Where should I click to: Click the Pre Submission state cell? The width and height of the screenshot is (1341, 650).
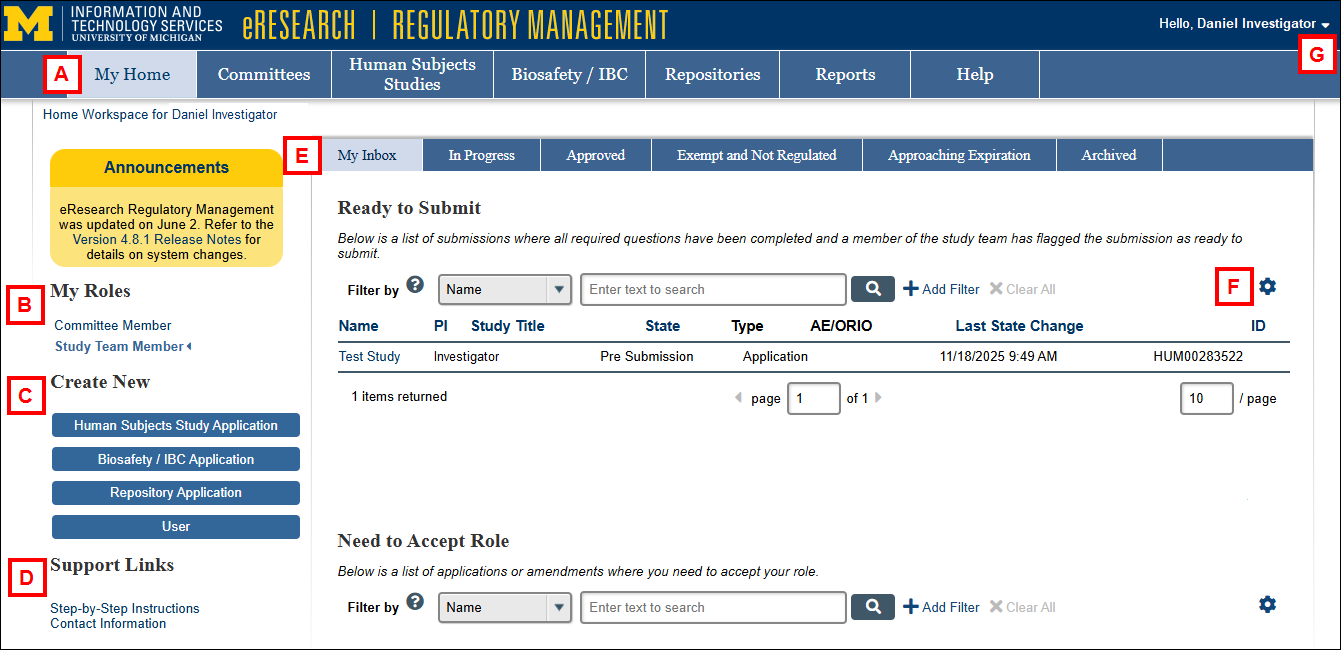[647, 356]
